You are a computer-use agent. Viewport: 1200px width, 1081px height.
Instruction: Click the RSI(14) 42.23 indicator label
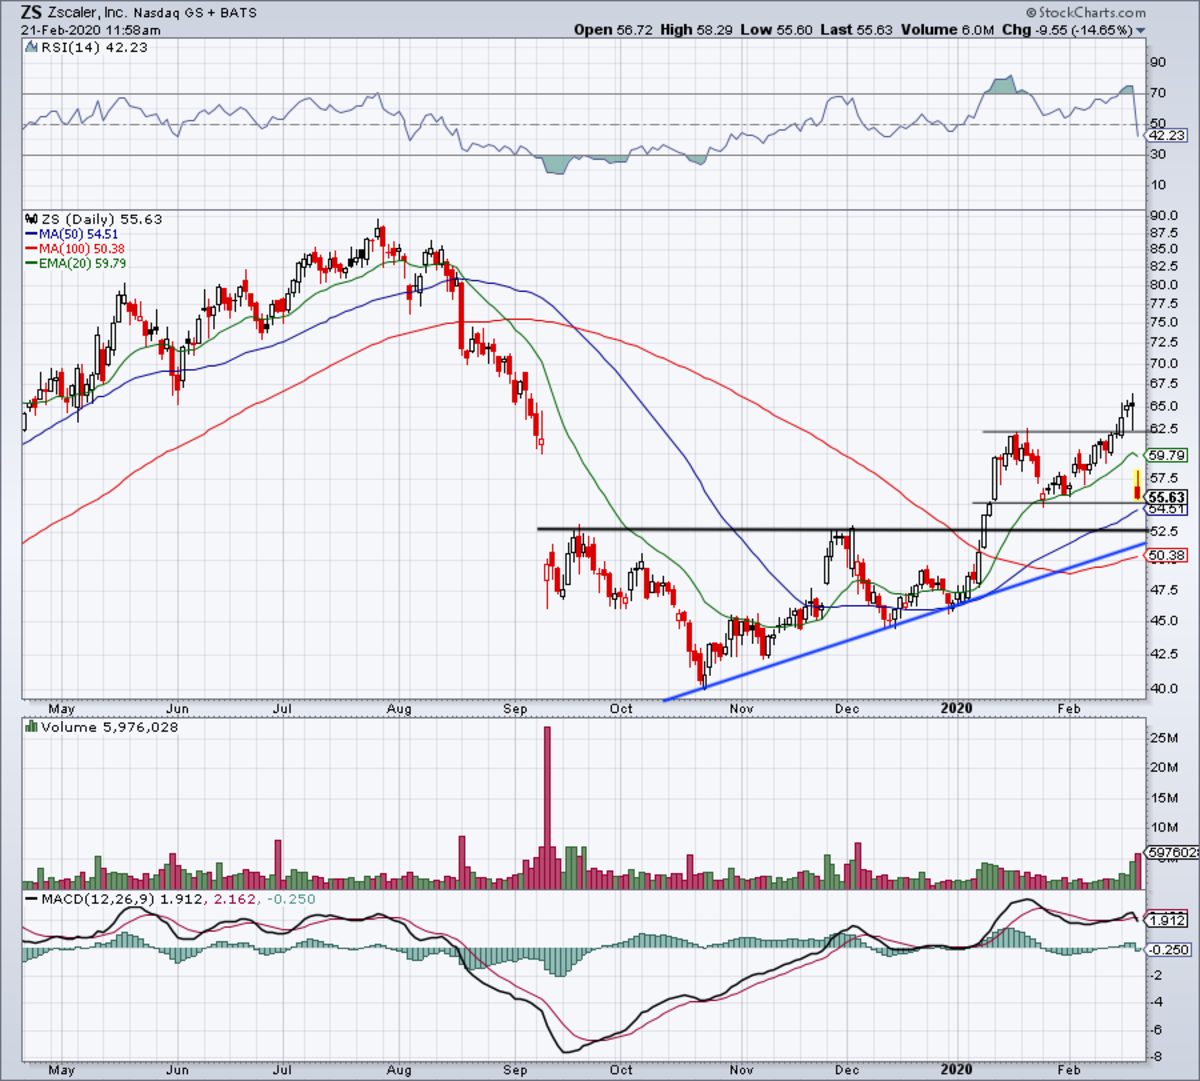[92, 47]
